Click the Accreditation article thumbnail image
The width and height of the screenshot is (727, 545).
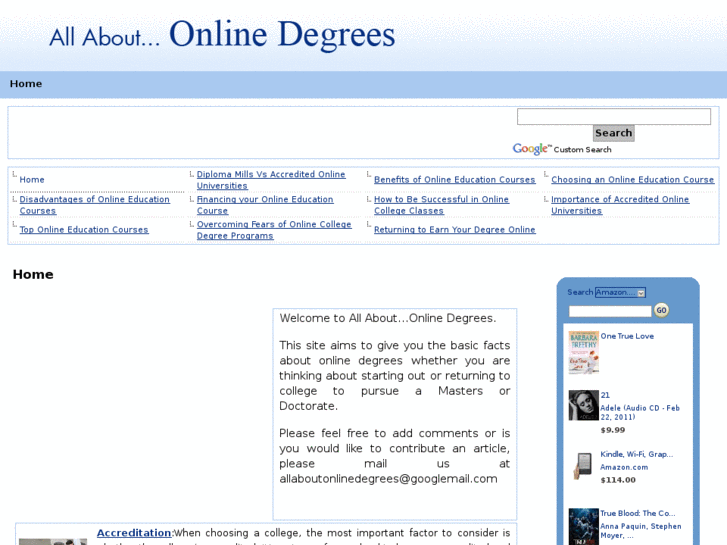click(53, 542)
